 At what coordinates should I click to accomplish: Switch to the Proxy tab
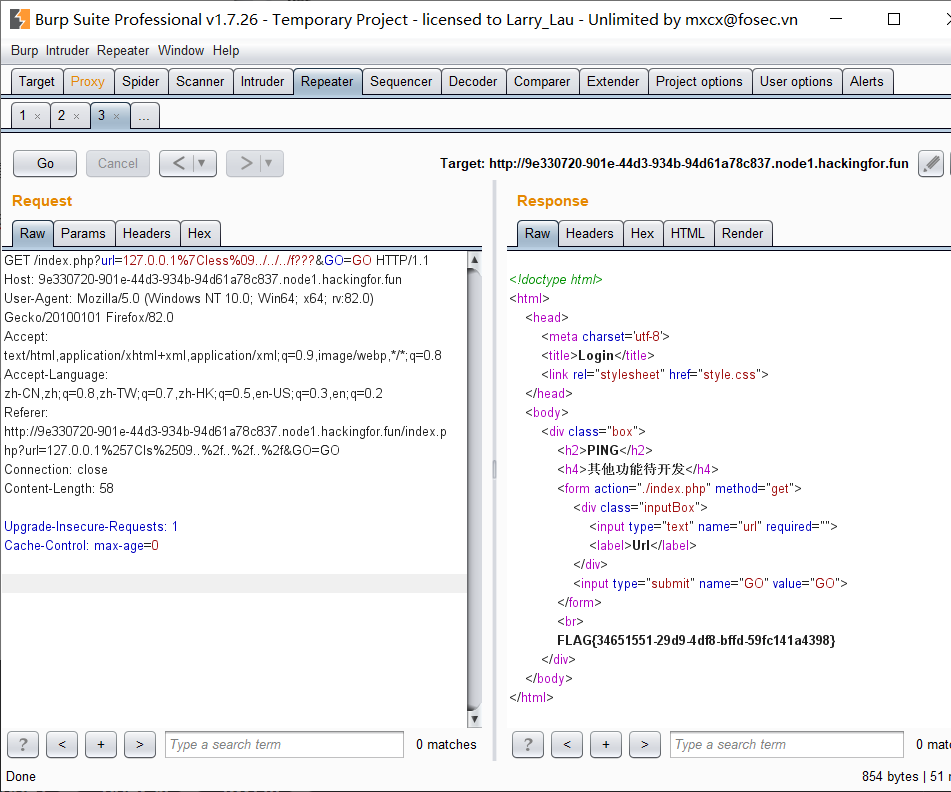point(88,81)
